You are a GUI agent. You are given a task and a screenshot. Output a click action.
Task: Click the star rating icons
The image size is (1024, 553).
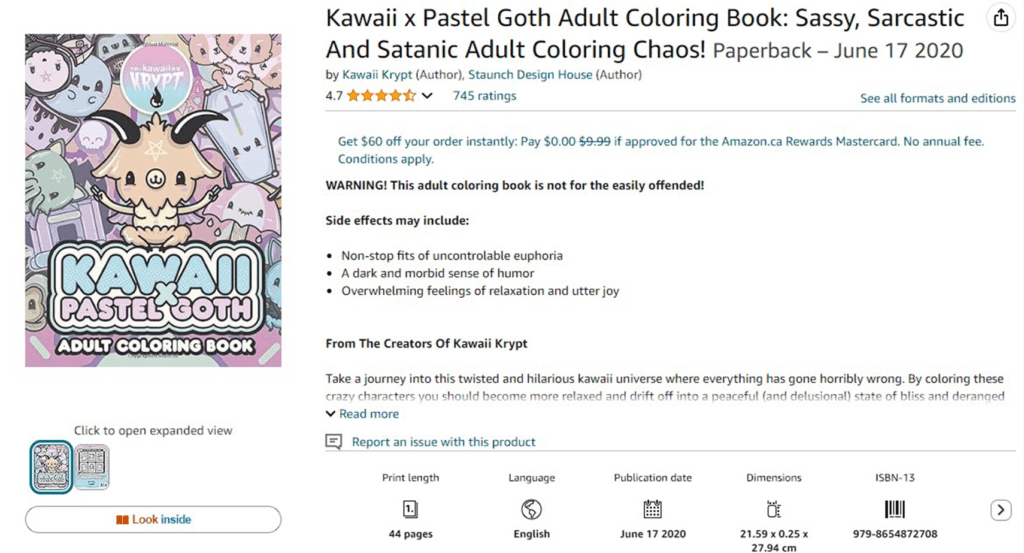(x=381, y=96)
